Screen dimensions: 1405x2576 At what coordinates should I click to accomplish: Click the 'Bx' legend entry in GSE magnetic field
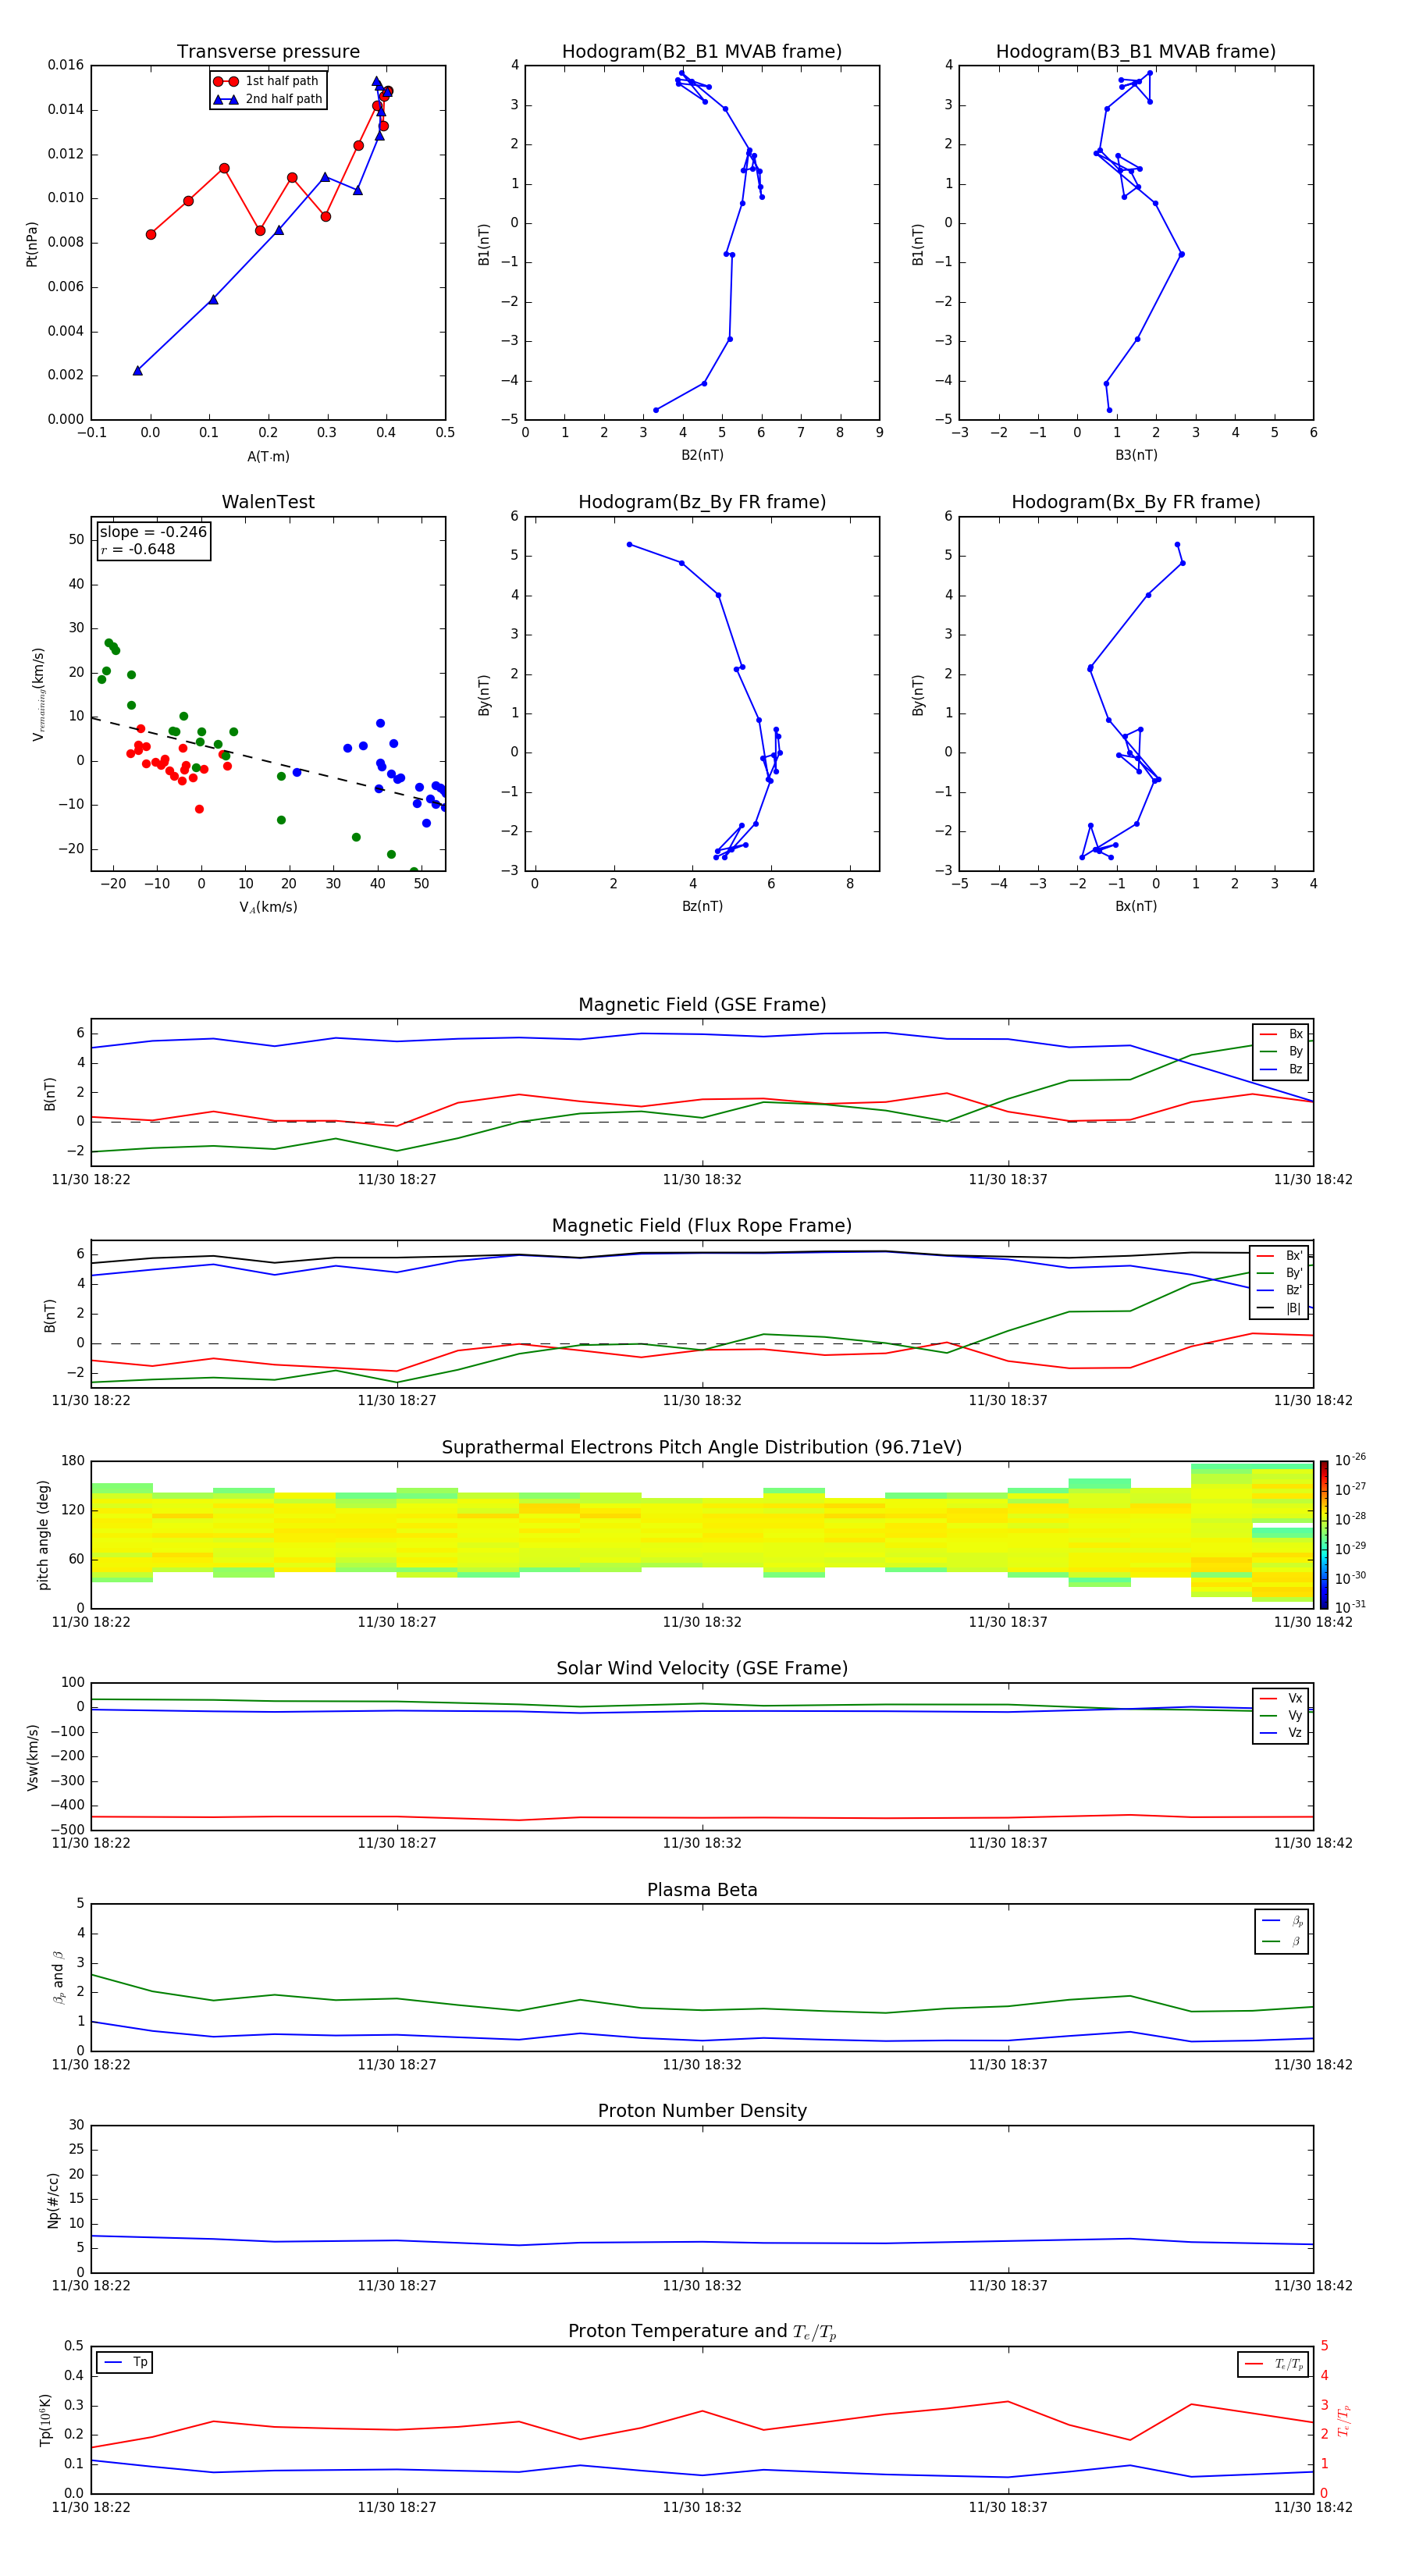pyautogui.click(x=1281, y=1034)
